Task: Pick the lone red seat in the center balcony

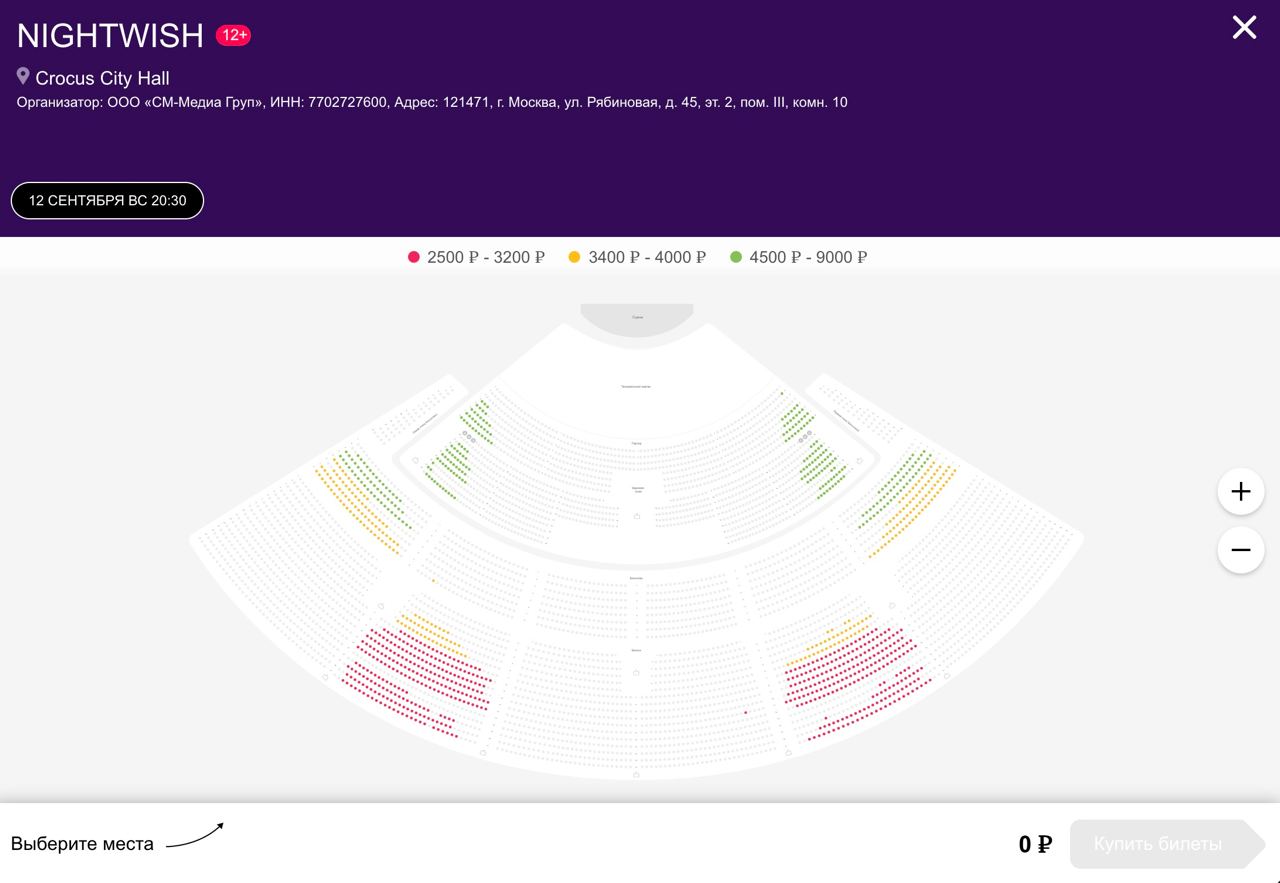Action: click(746, 712)
